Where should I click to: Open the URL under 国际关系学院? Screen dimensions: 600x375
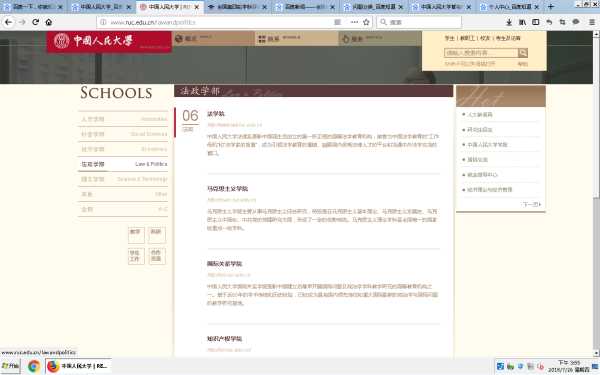[x=229, y=275]
